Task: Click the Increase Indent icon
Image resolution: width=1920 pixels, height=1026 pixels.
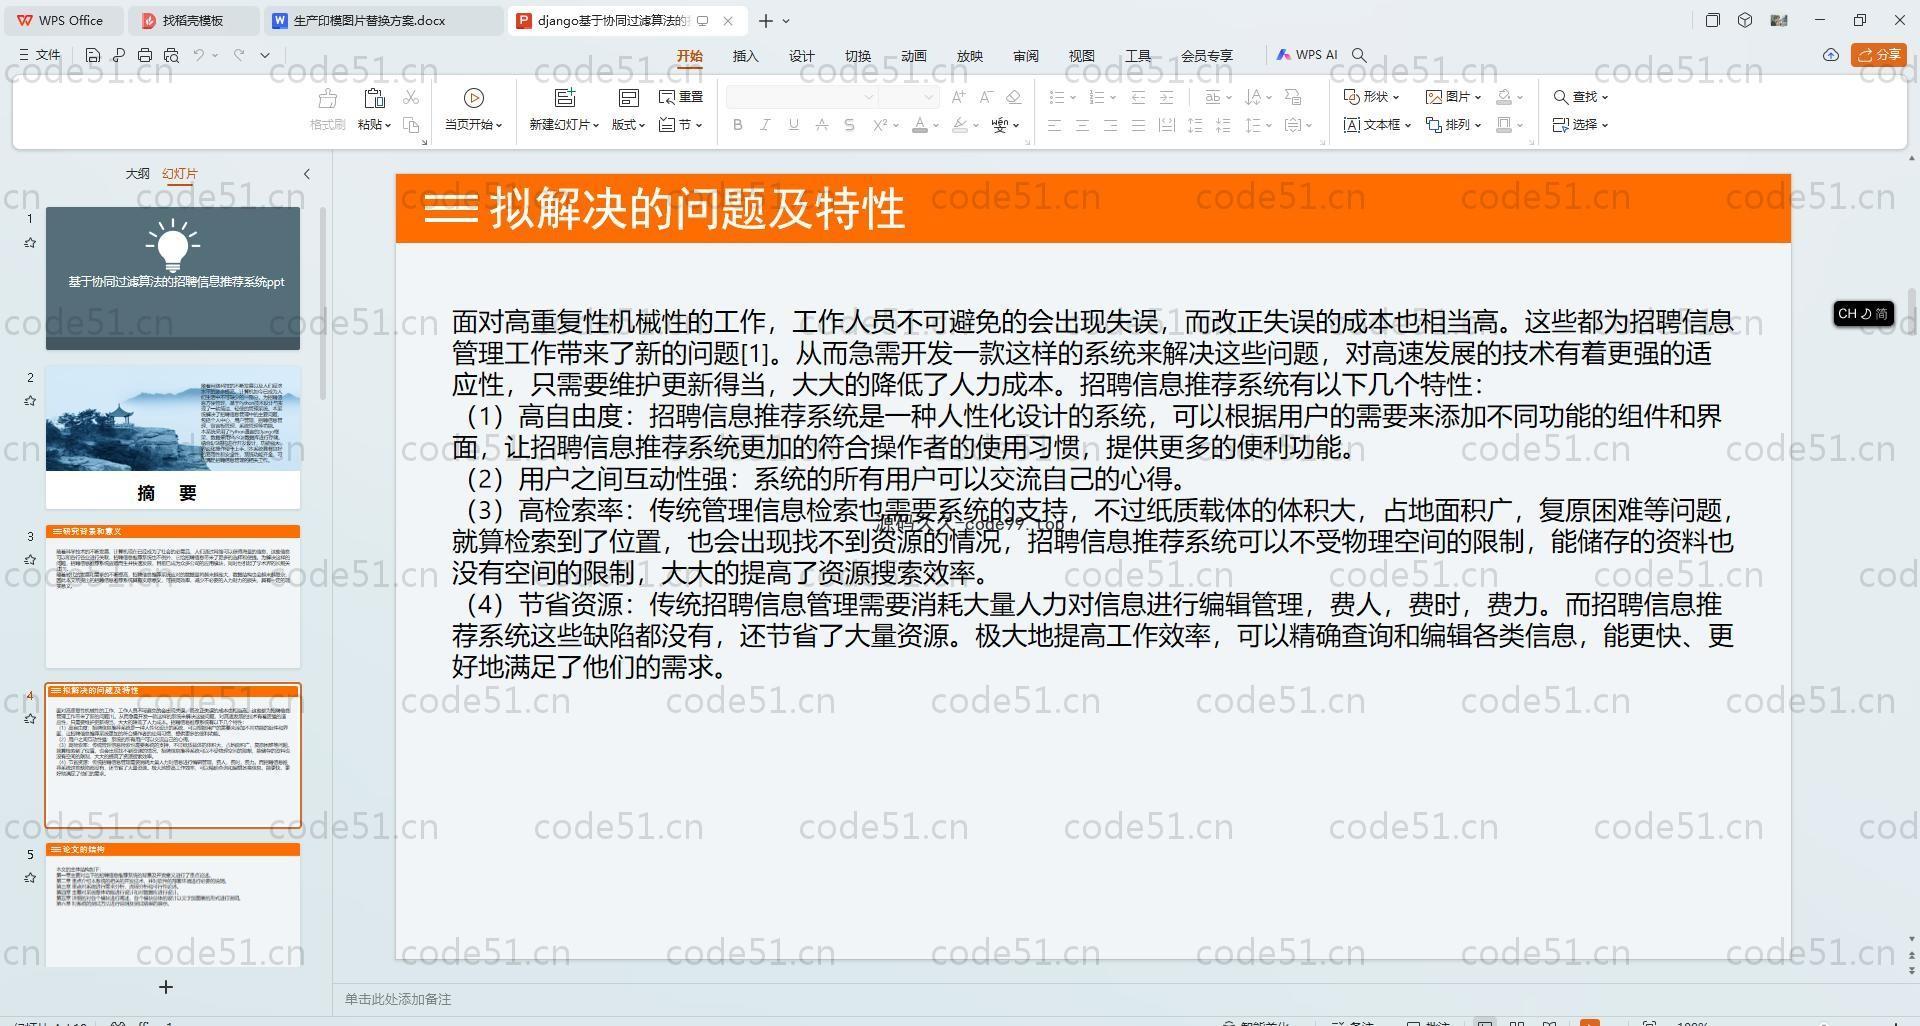Action: pyautogui.click(x=1166, y=97)
